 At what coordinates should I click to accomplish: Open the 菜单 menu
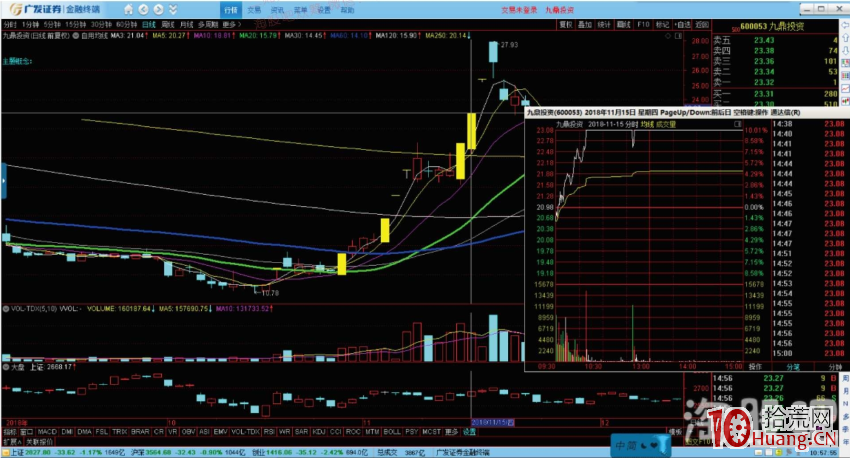pyautogui.click(x=300, y=10)
